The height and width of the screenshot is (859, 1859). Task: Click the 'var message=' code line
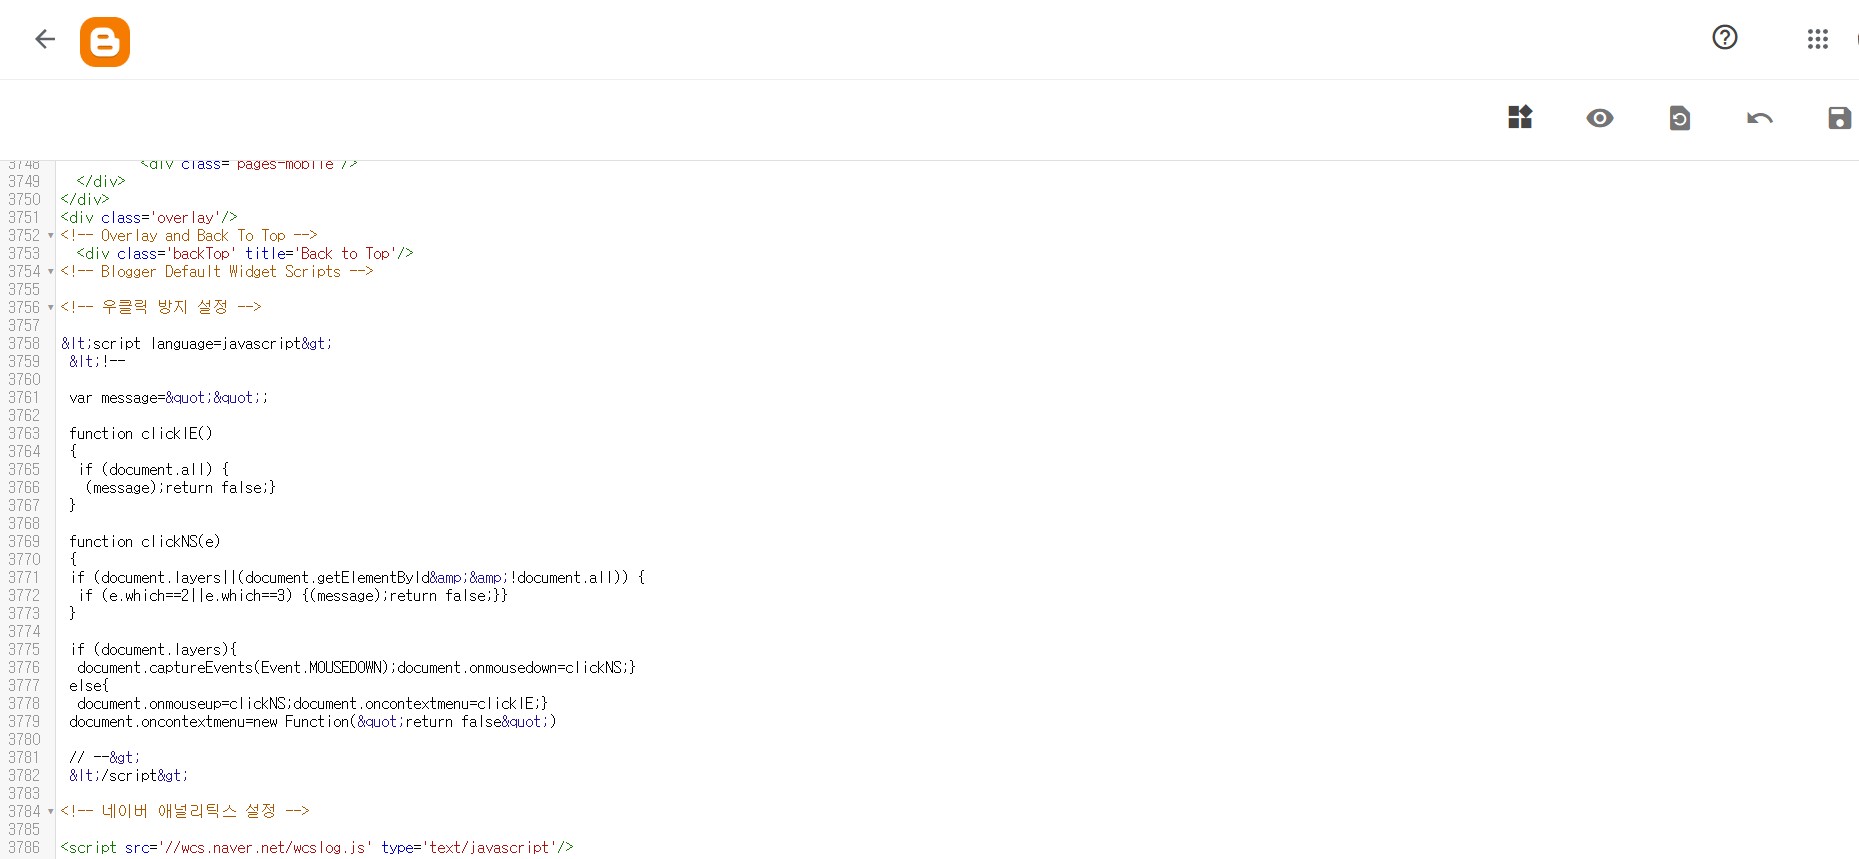click(168, 398)
